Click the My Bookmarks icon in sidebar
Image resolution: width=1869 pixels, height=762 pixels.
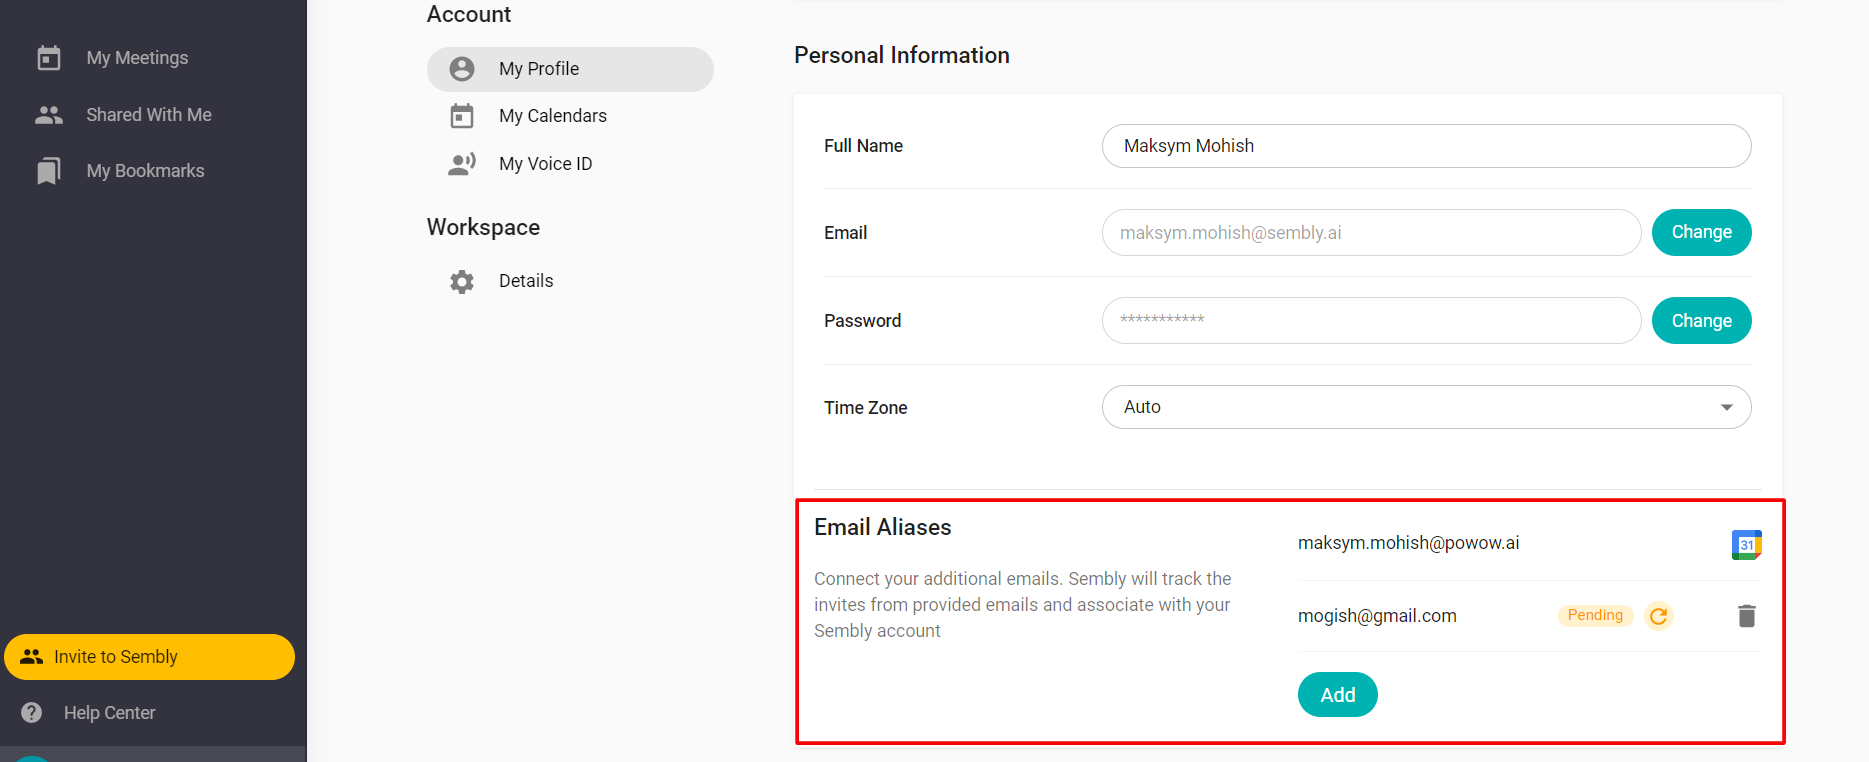pyautogui.click(x=48, y=171)
